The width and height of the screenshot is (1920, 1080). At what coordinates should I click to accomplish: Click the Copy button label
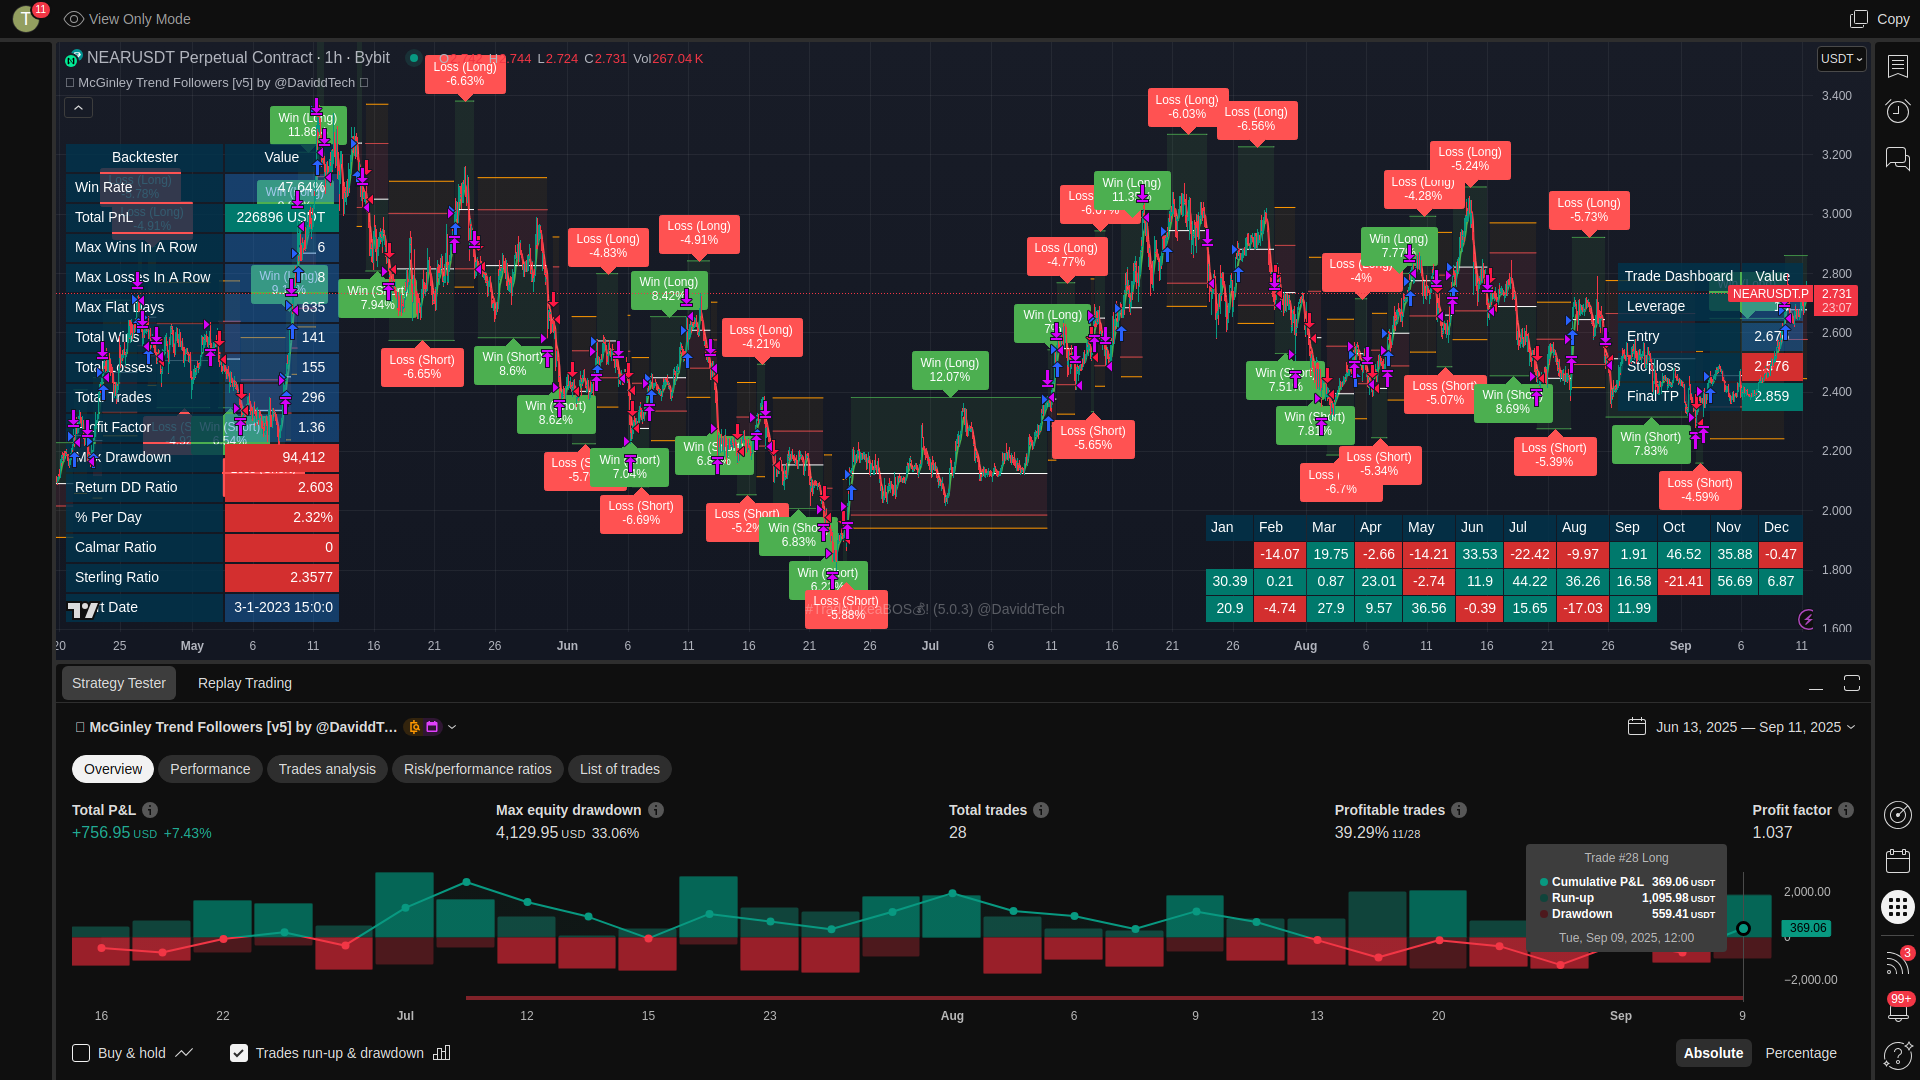click(1893, 19)
